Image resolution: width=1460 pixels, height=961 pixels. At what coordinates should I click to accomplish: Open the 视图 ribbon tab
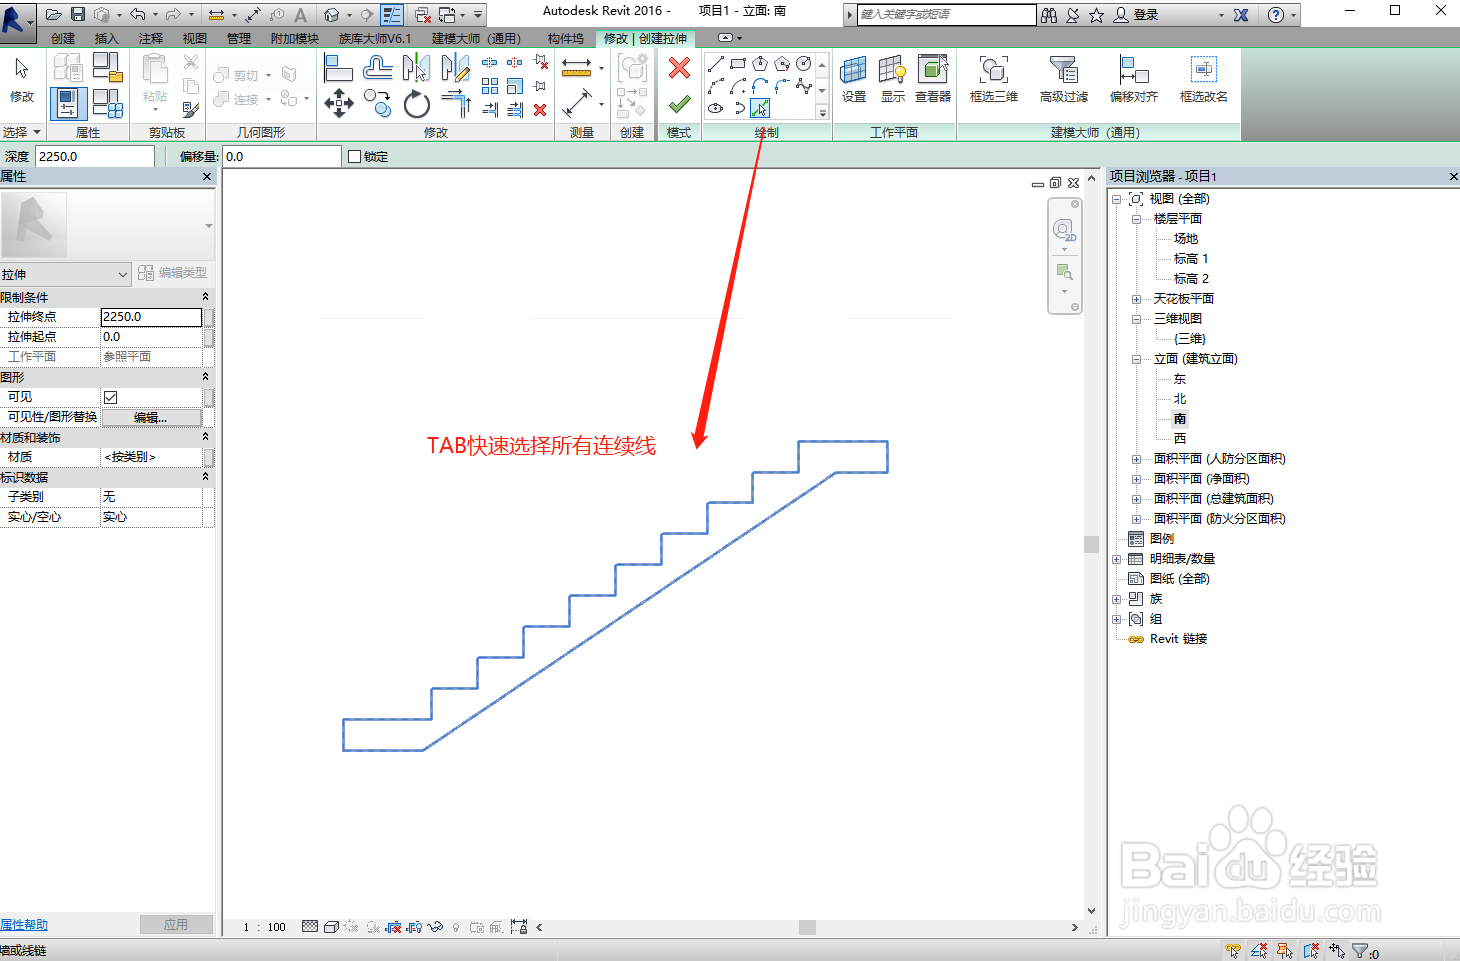click(195, 38)
